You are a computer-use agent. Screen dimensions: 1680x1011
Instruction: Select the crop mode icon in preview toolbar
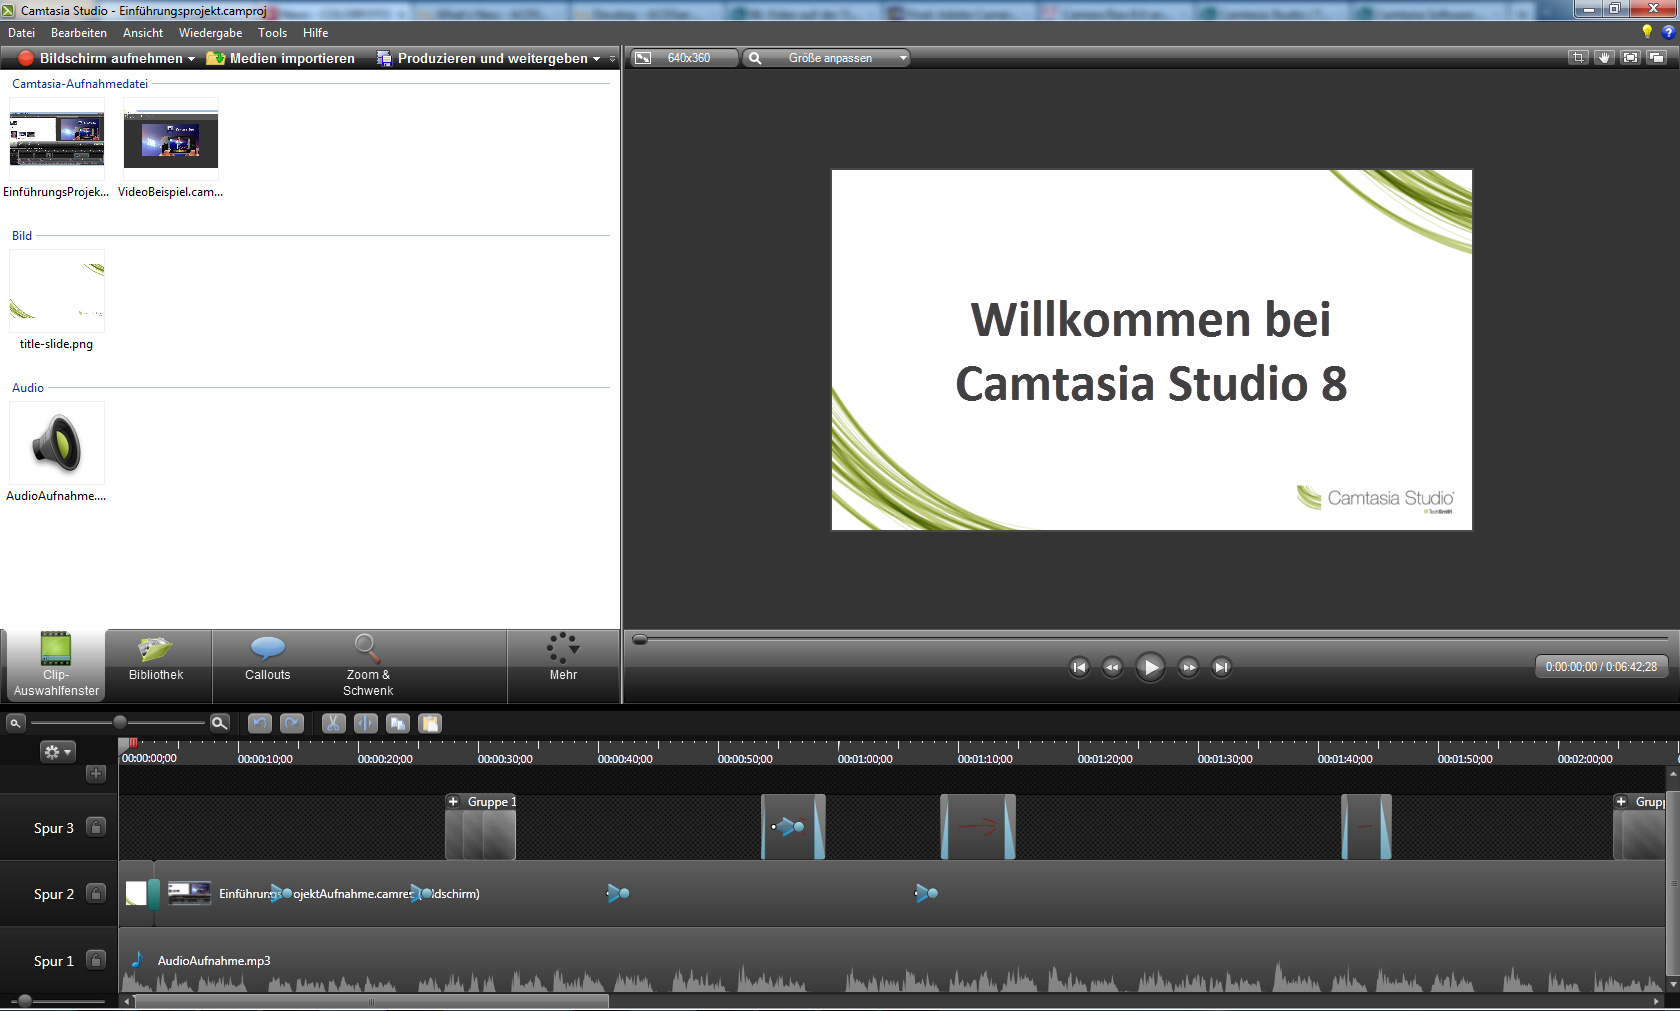tap(1578, 58)
